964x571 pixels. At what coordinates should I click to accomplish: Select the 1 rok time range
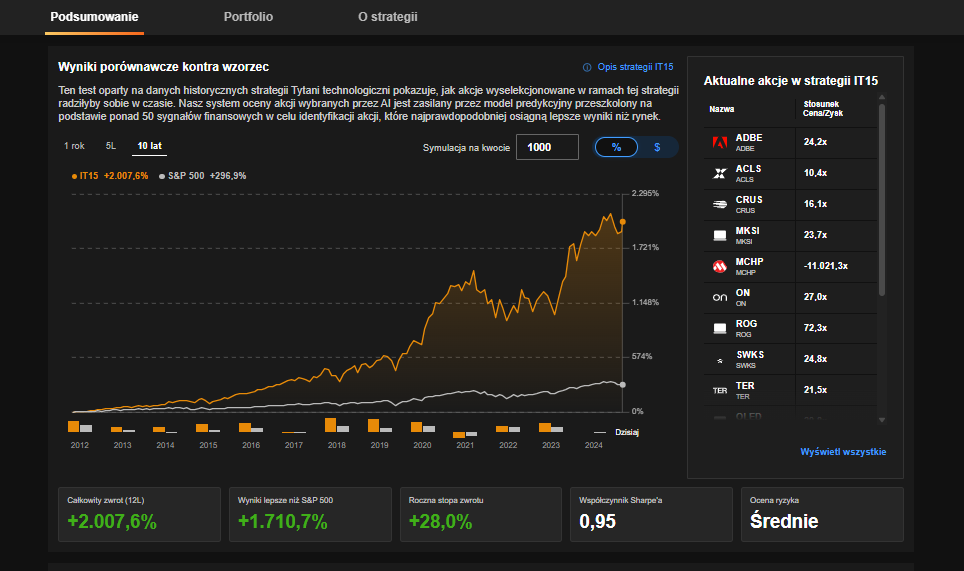[x=74, y=146]
